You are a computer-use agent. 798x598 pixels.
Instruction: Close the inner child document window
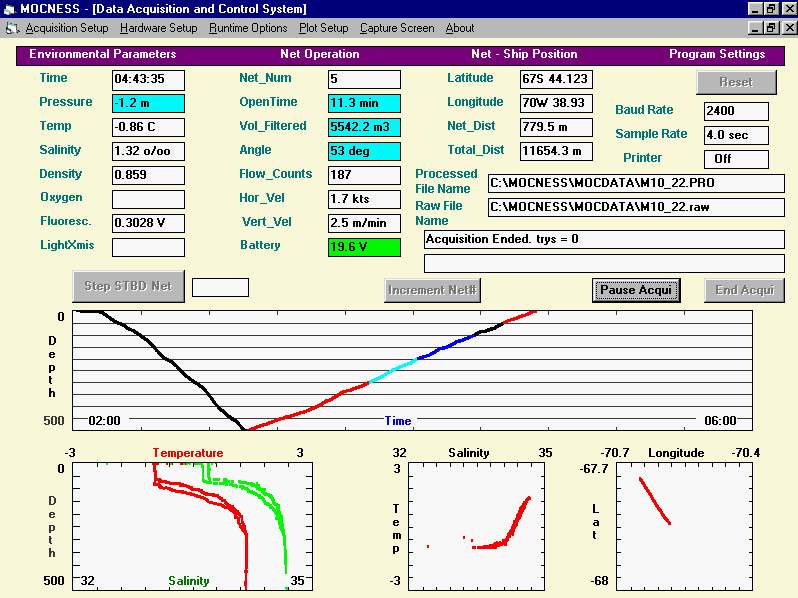pyautogui.click(x=789, y=28)
